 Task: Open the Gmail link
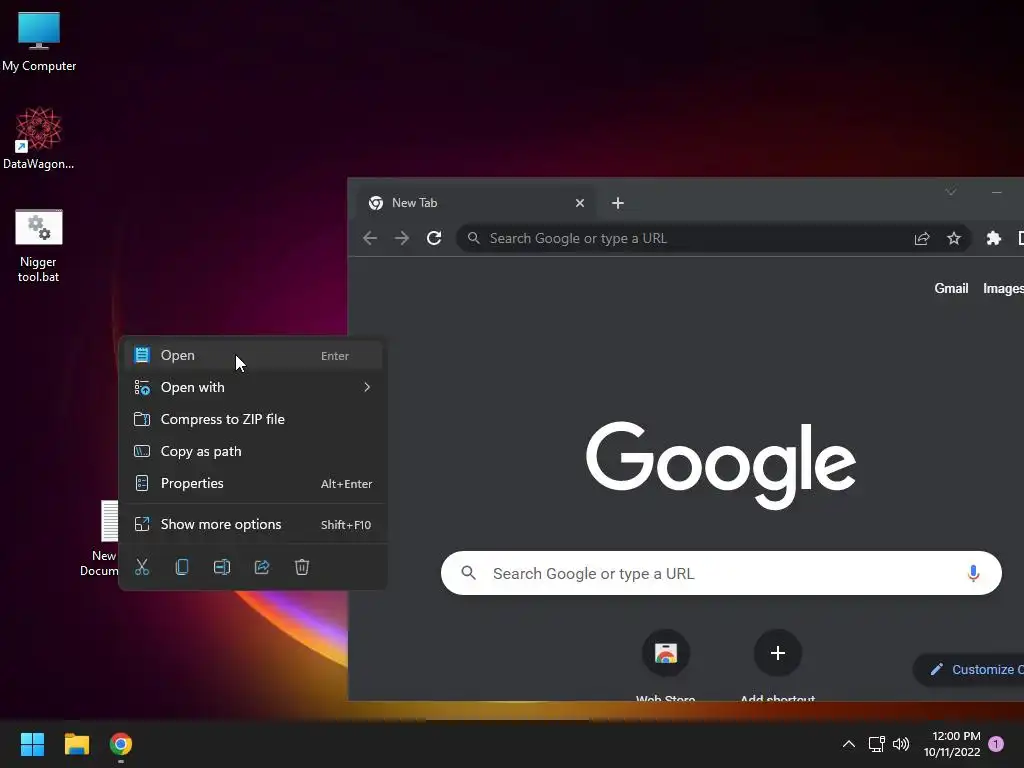[x=951, y=289]
